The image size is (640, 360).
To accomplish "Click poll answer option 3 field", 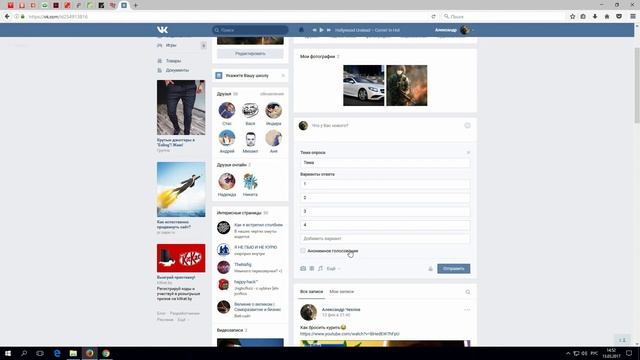I will [x=385, y=211].
